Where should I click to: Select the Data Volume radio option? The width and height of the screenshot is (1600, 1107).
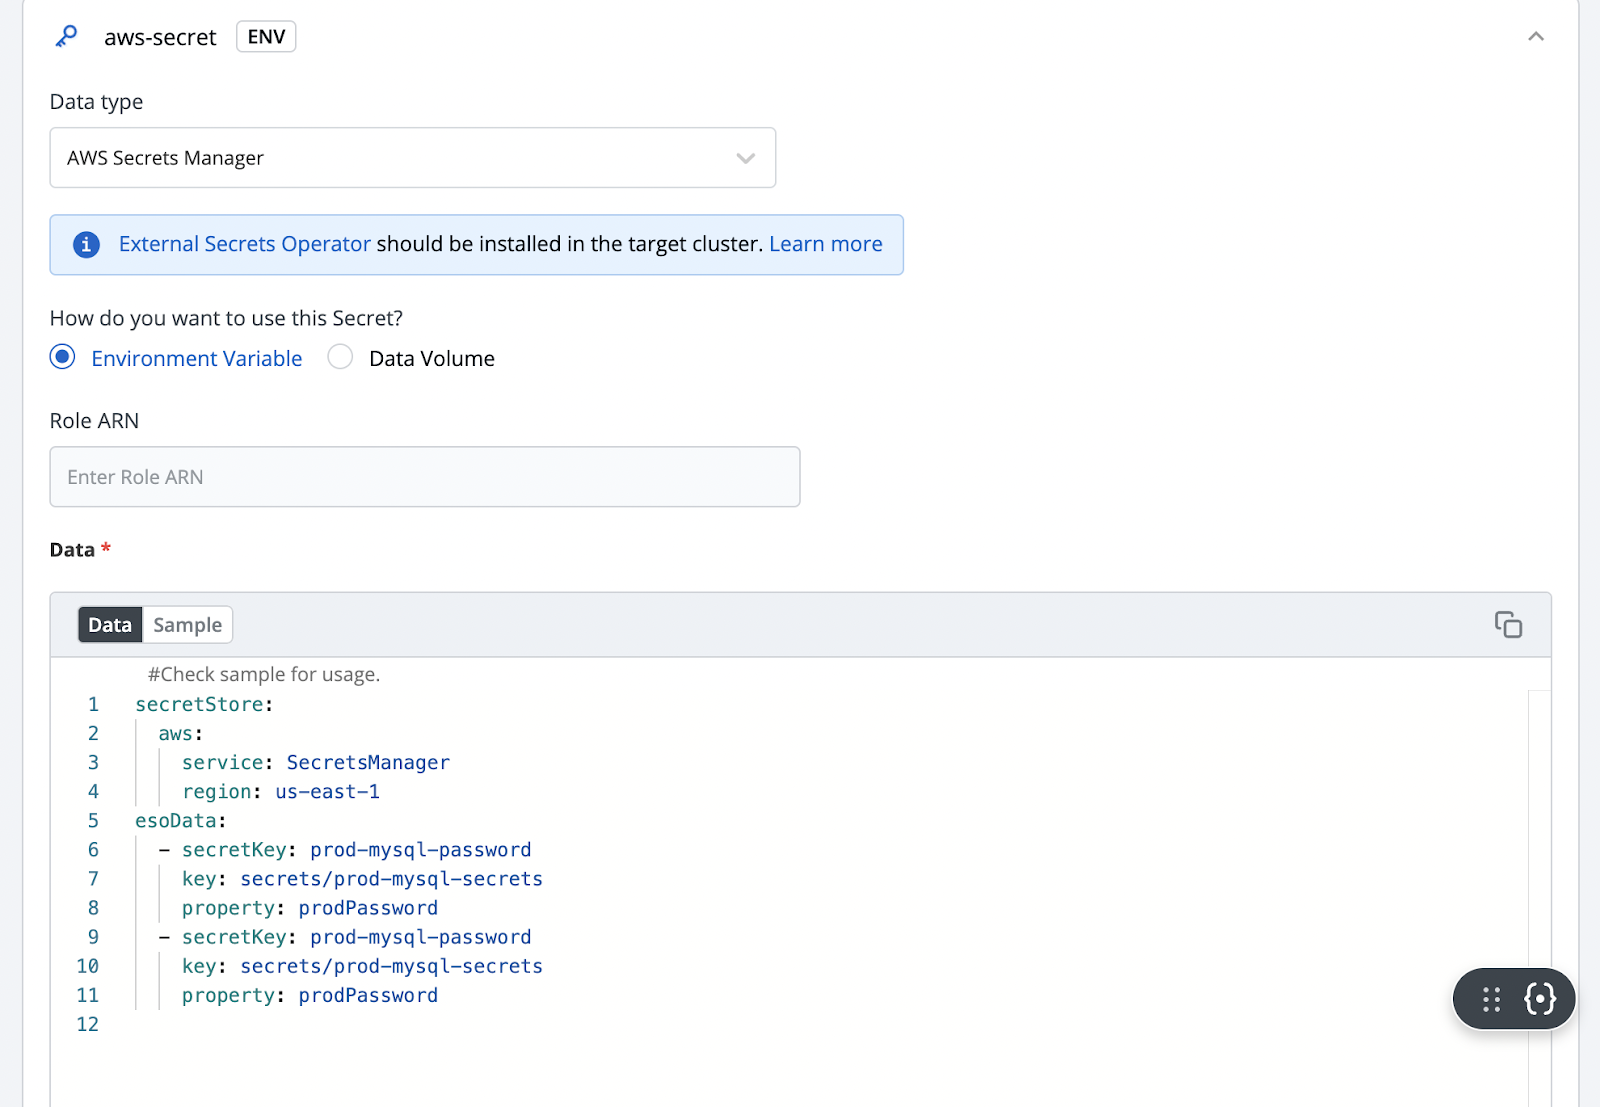coord(340,357)
